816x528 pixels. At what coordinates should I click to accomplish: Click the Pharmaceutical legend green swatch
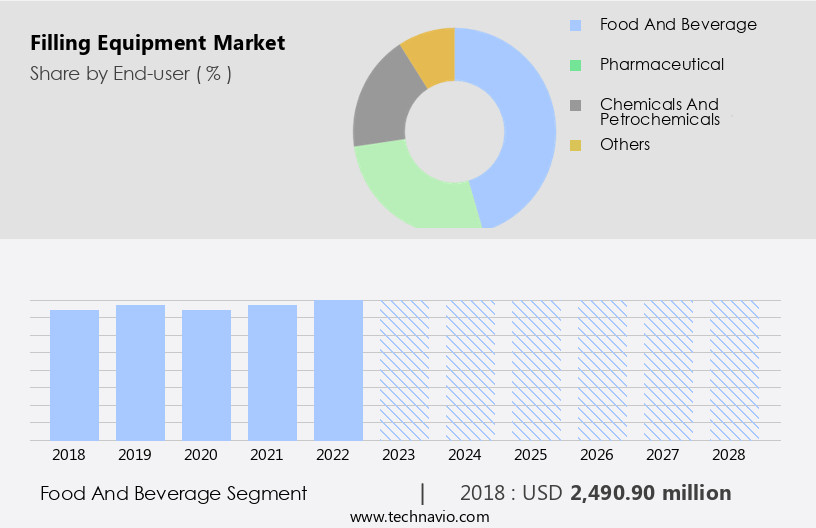pyautogui.click(x=575, y=65)
